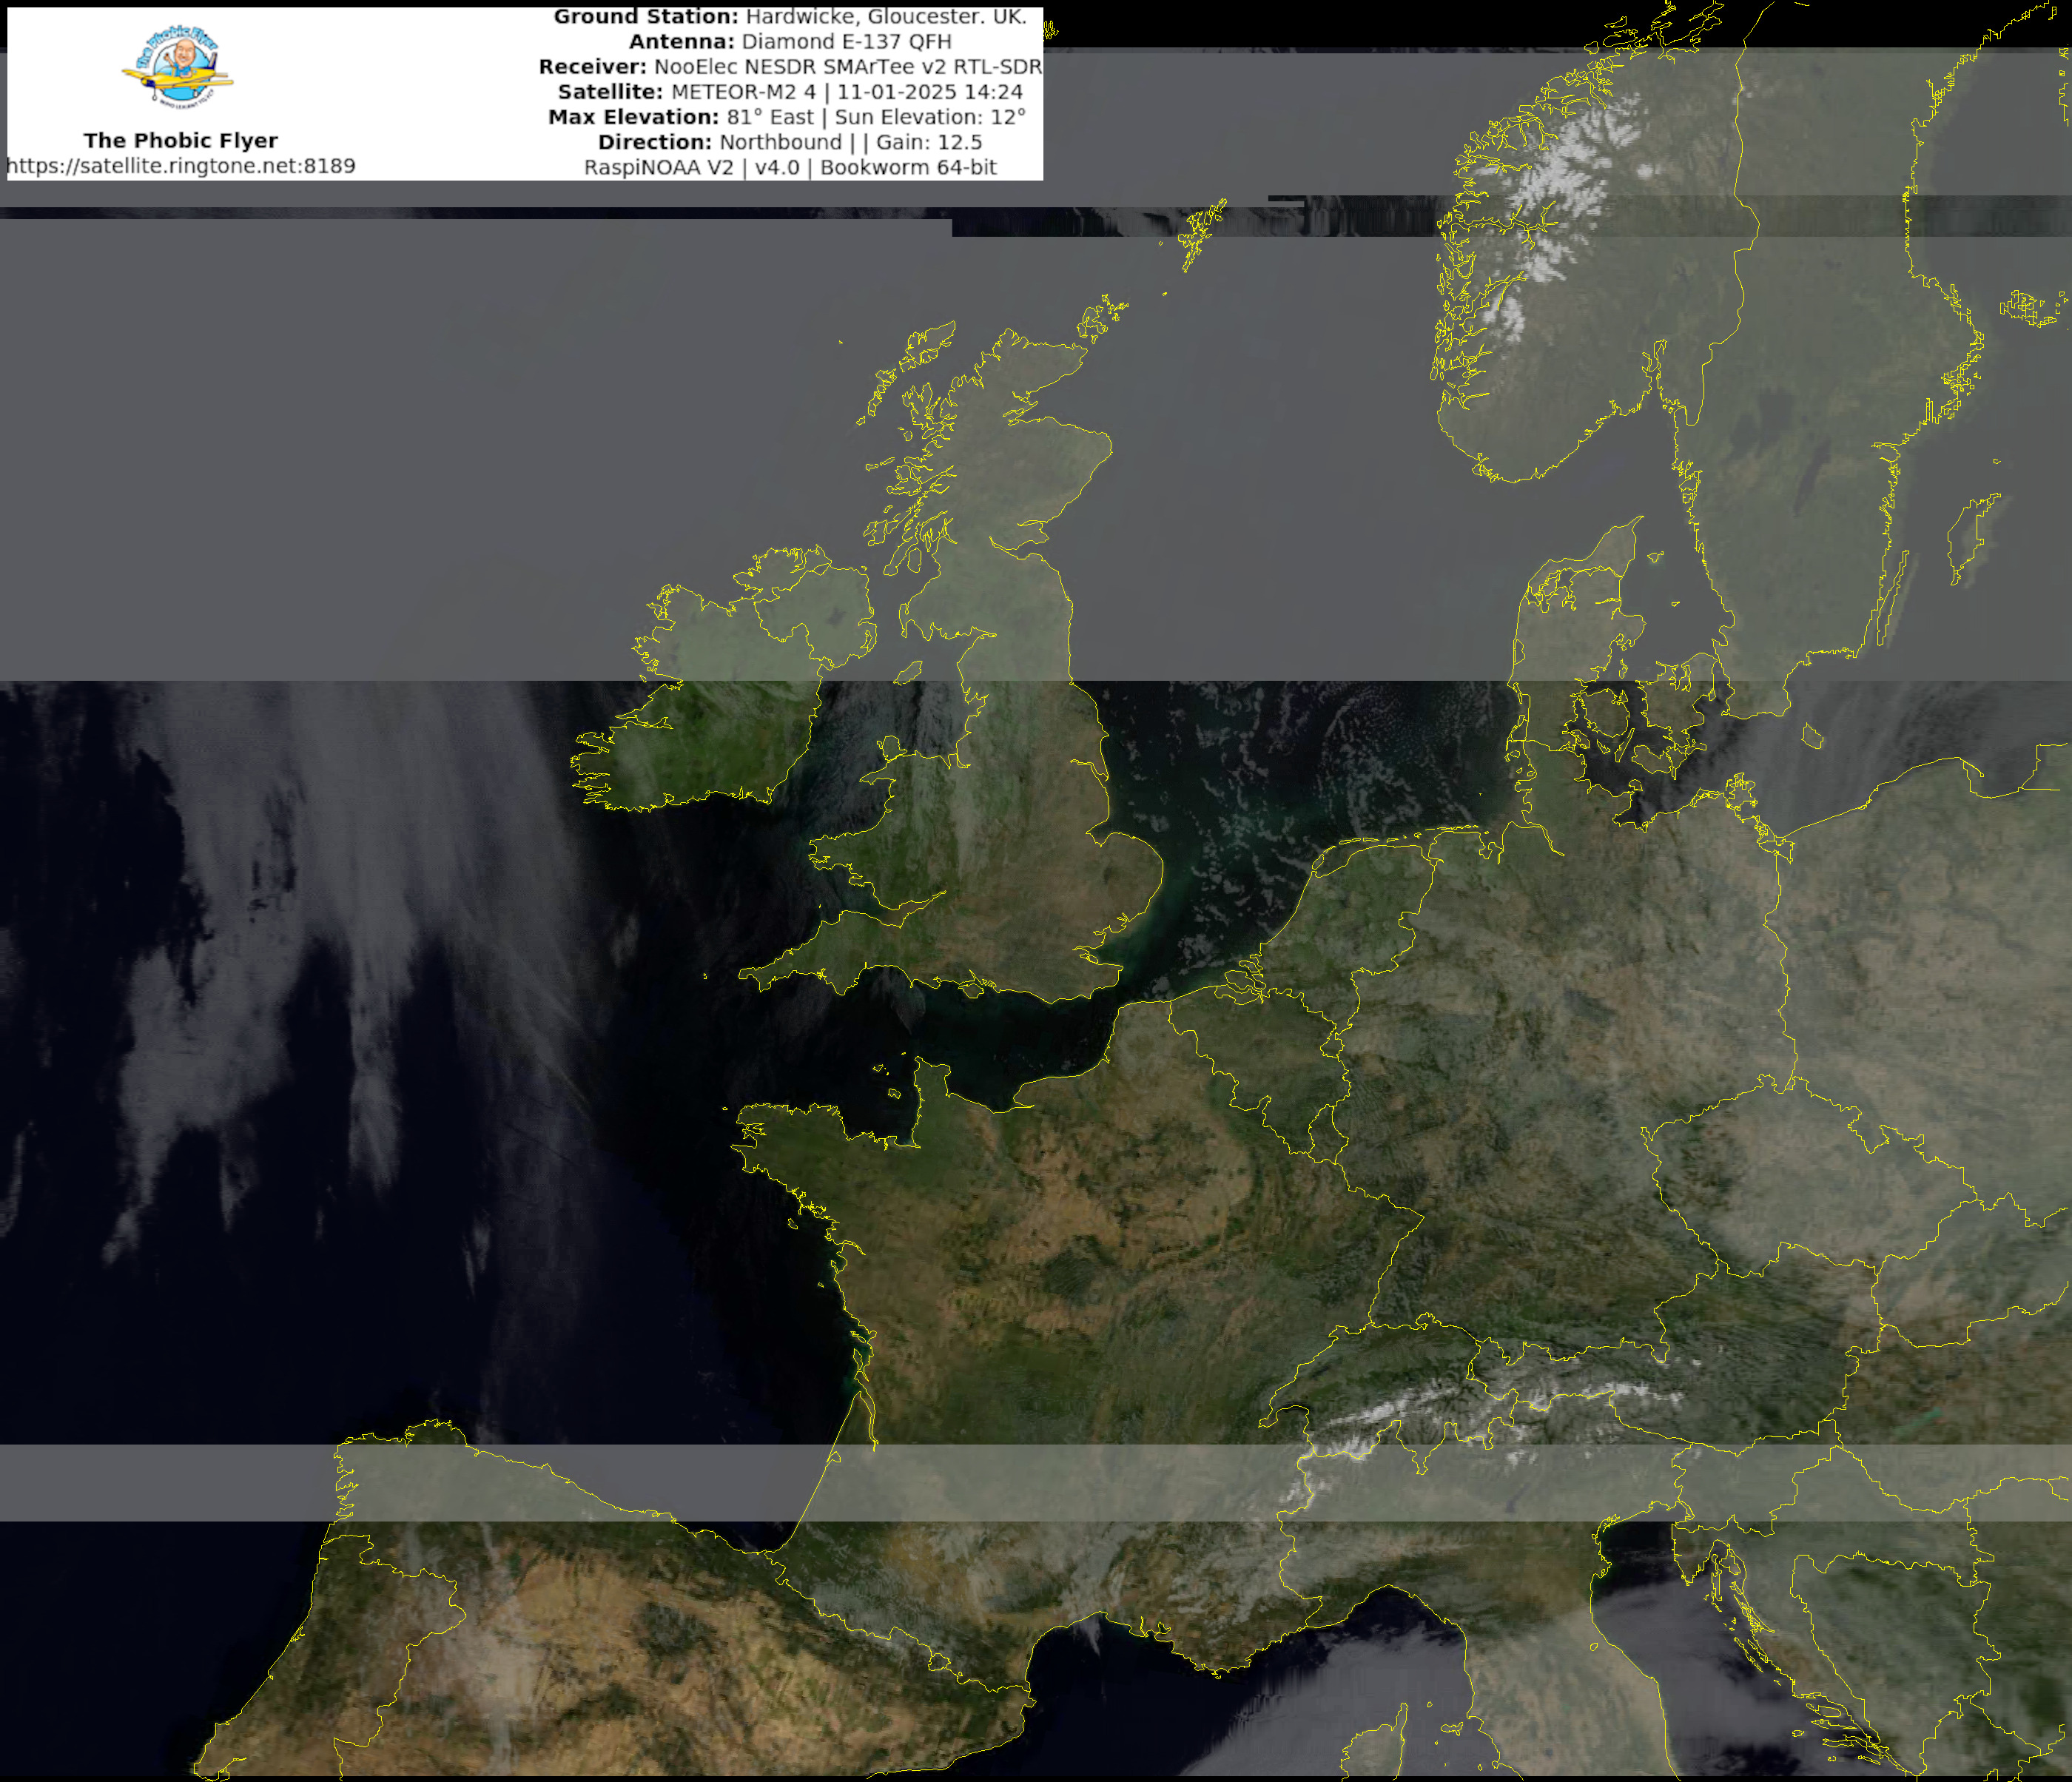Image resolution: width=2072 pixels, height=1782 pixels.
Task: Click "The Phobic Flyer" title text
Action: pyautogui.click(x=180, y=140)
